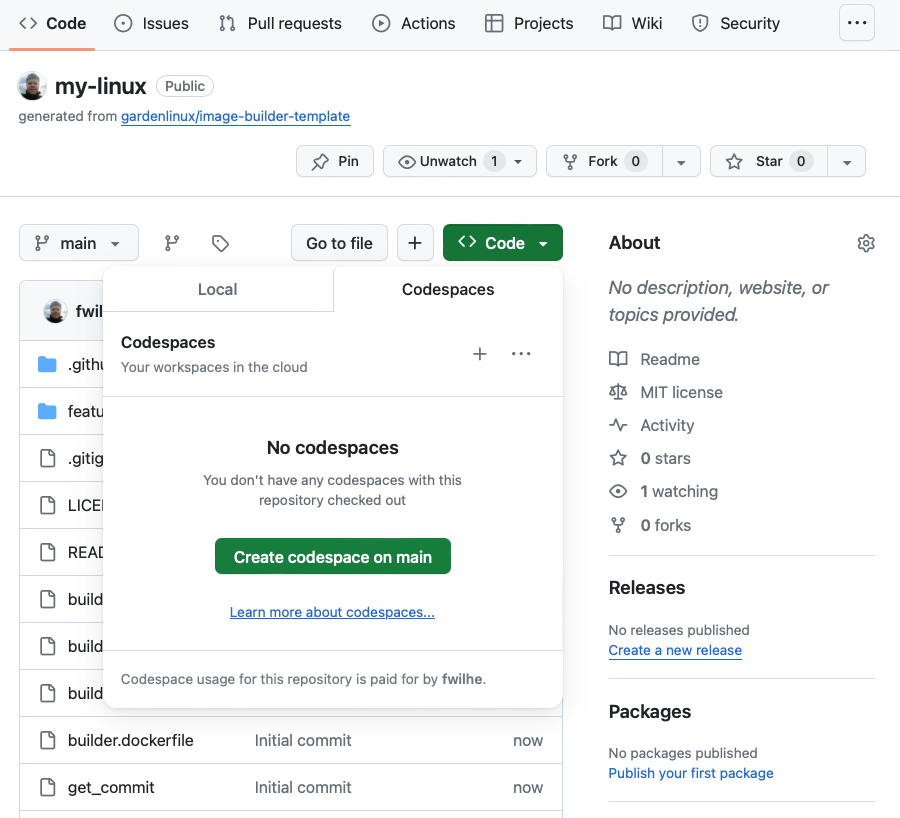Click the my-linux repository name
This screenshot has height=818, width=900.
[x=100, y=86]
